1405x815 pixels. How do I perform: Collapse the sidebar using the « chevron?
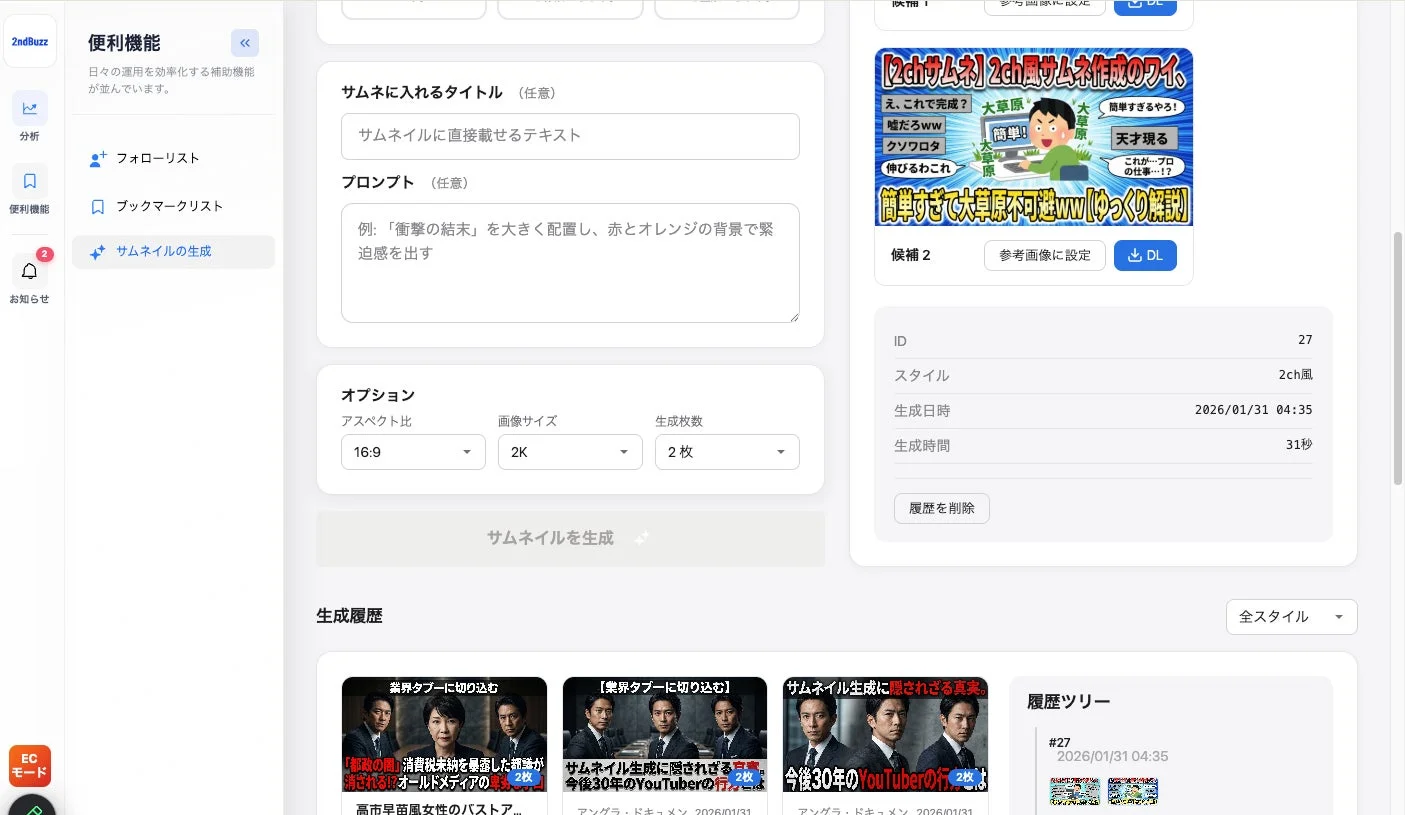(244, 42)
